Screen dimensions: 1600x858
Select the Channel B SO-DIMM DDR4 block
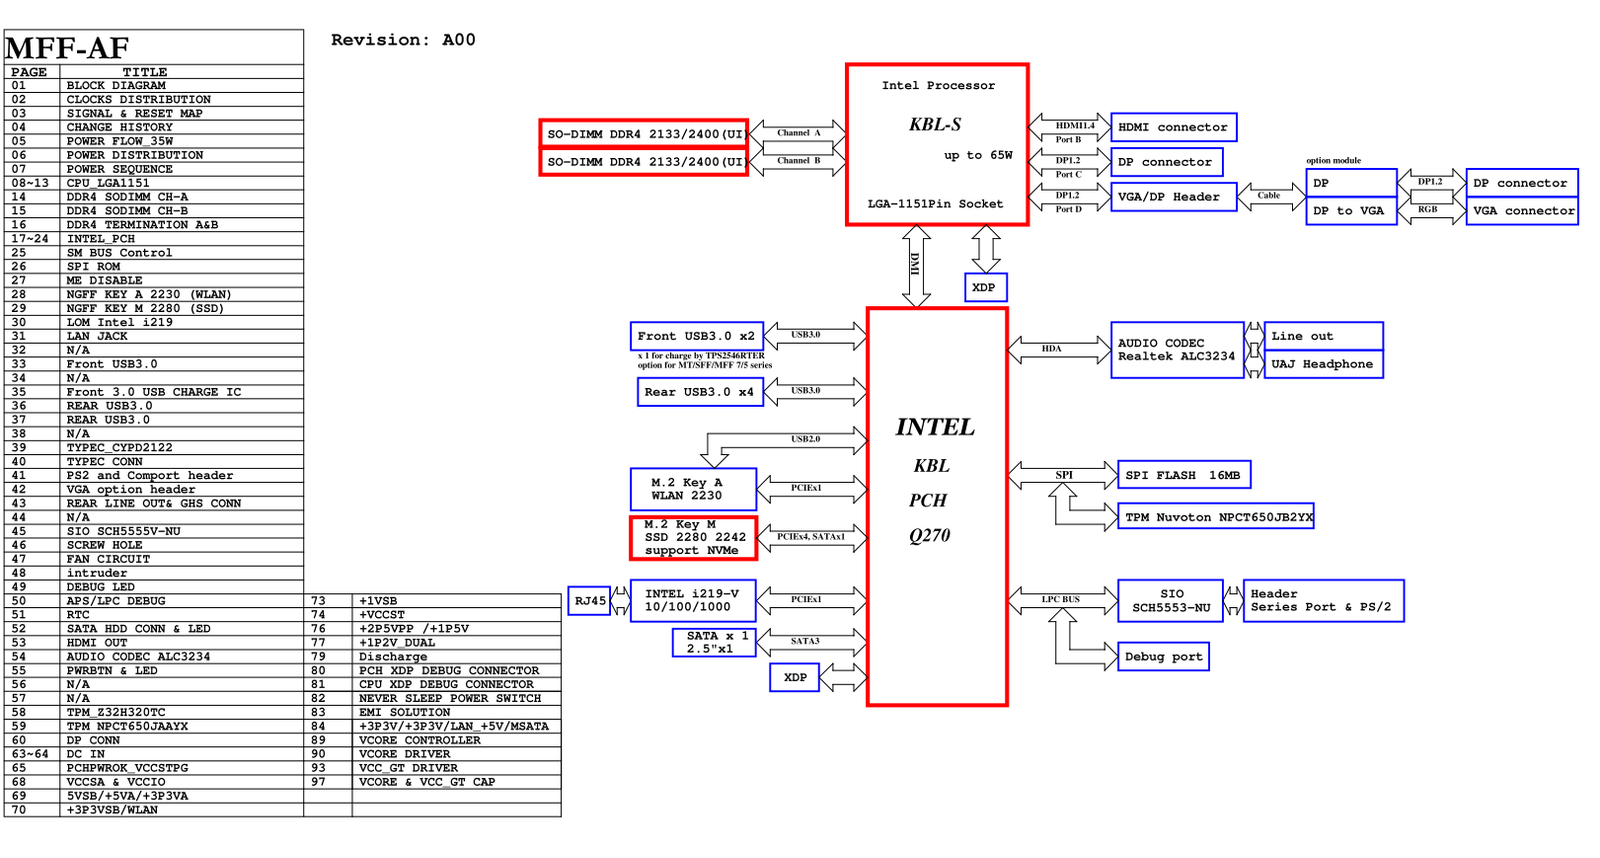[644, 161]
